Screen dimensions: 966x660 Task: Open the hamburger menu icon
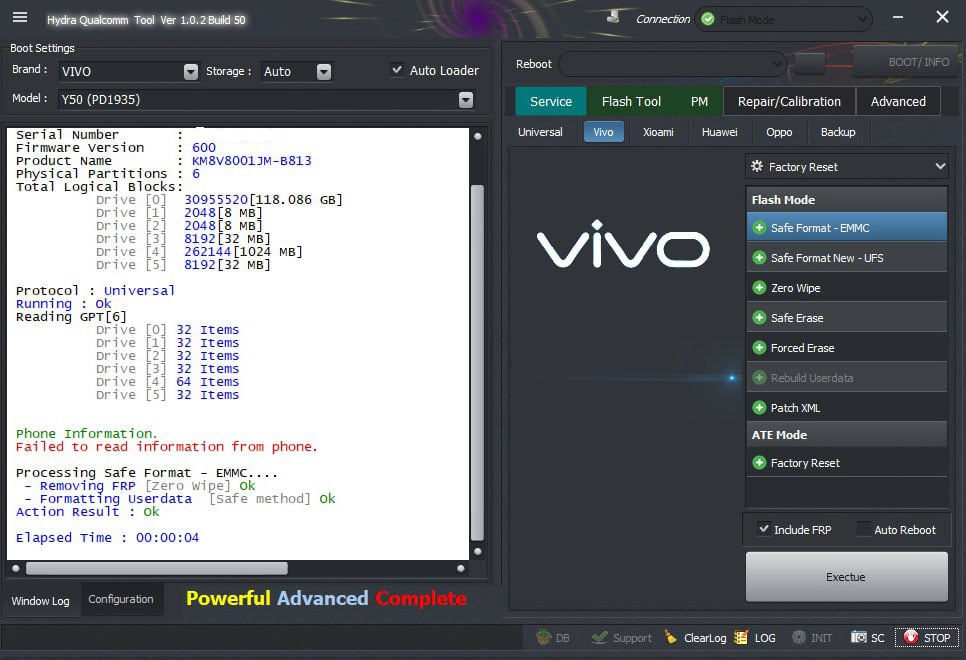pyautogui.click(x=20, y=17)
